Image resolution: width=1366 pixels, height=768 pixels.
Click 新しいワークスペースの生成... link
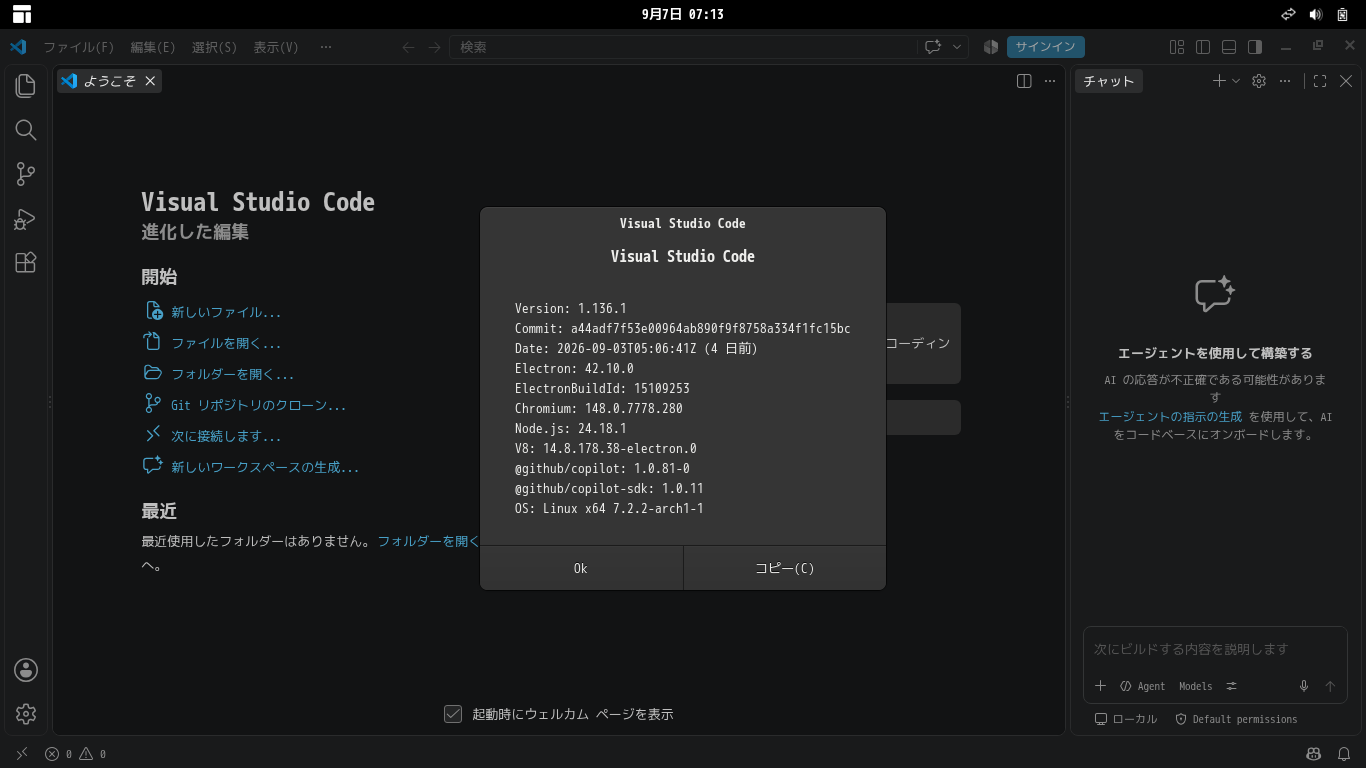265,467
